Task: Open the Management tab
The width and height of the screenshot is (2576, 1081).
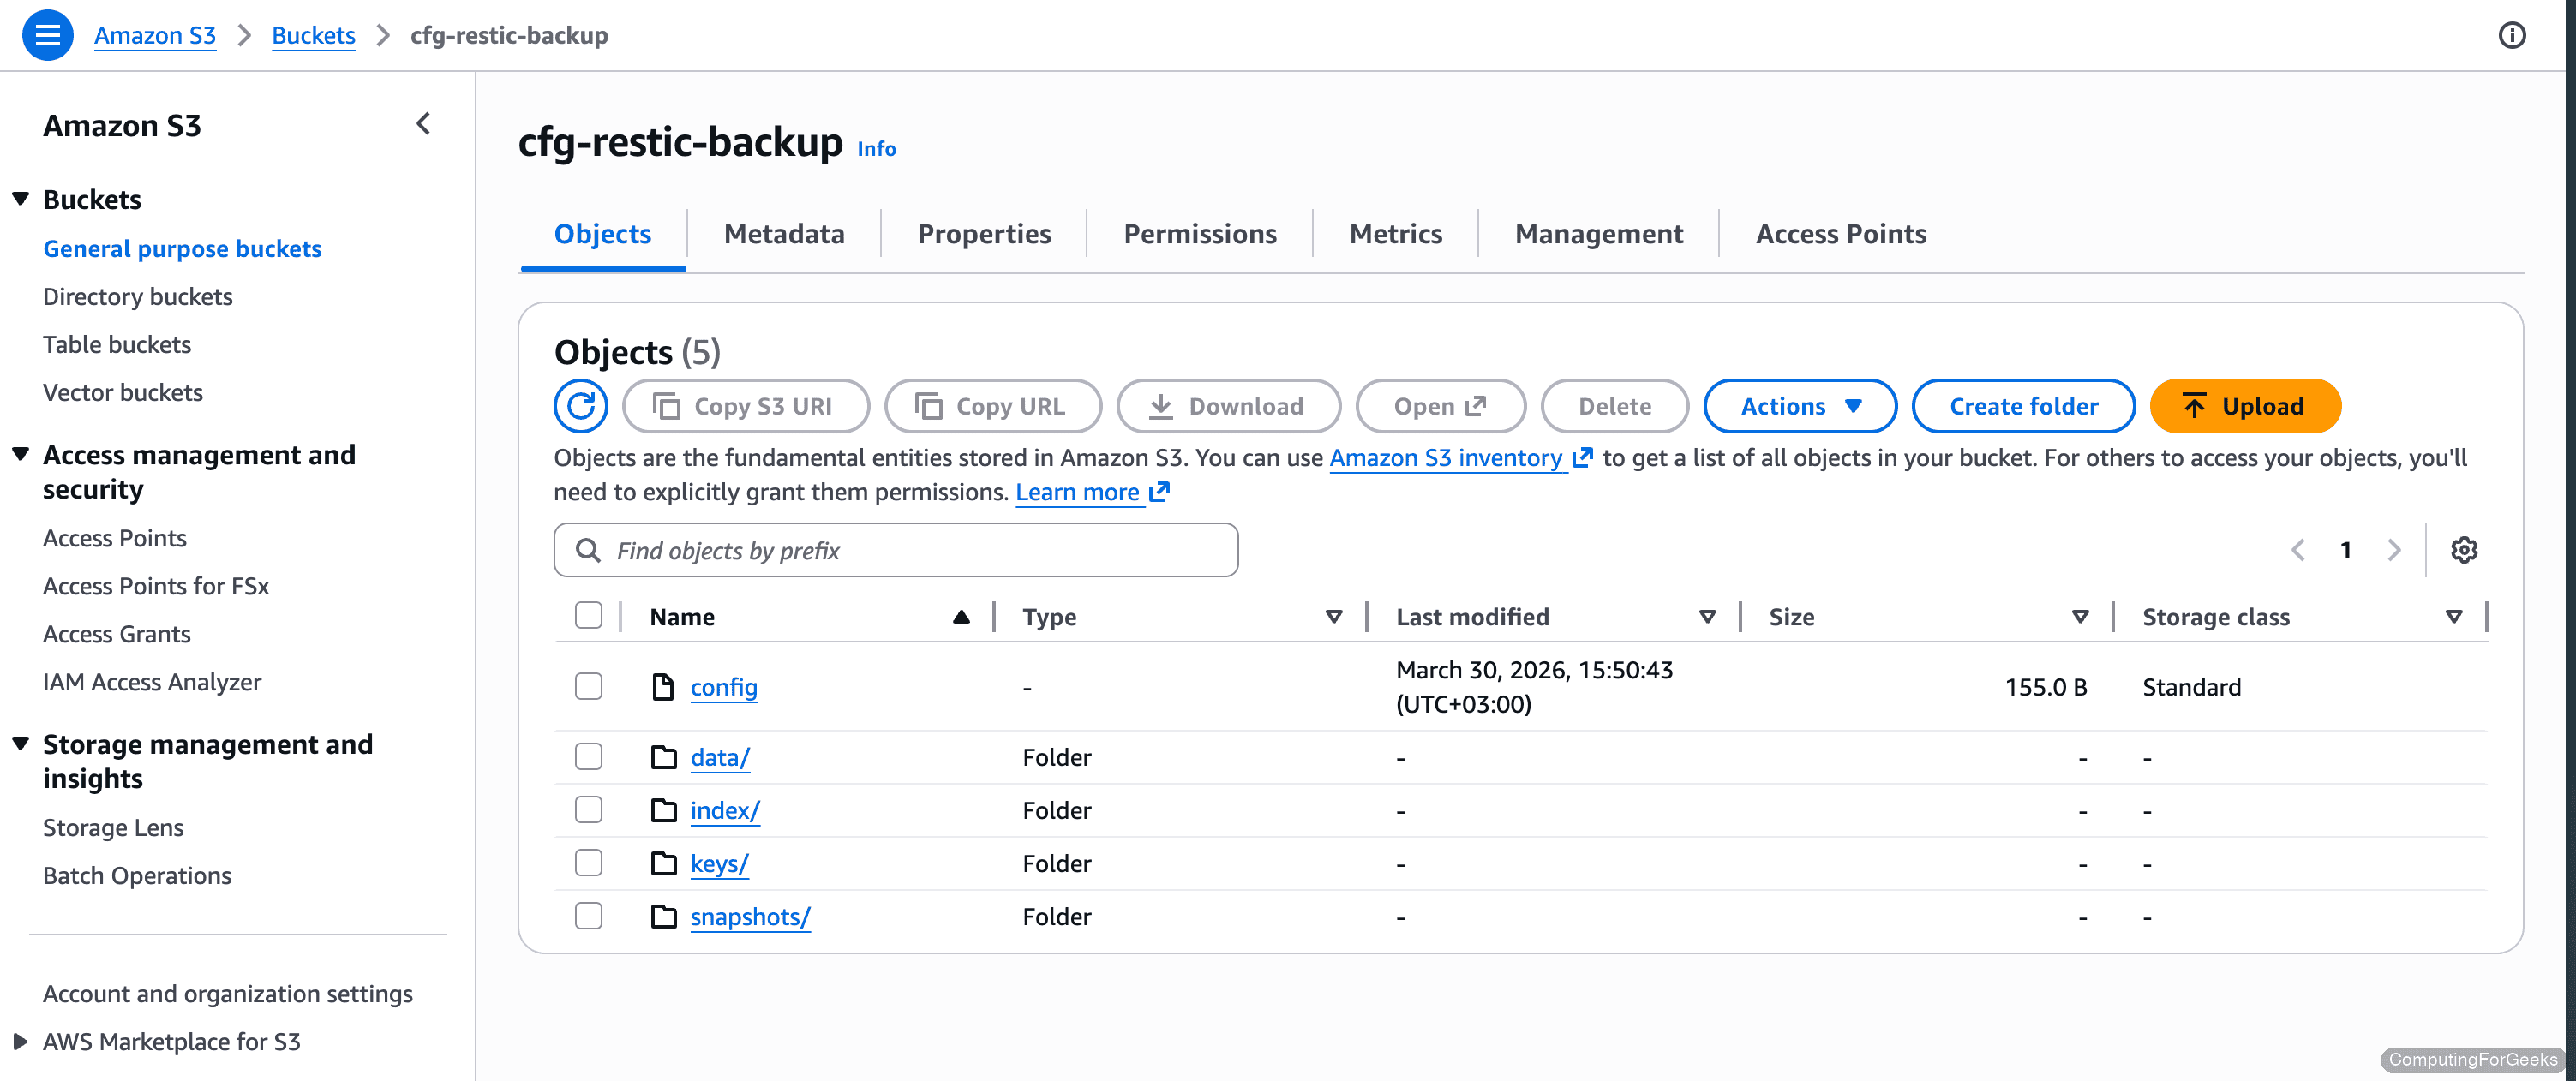Action: [1598, 233]
